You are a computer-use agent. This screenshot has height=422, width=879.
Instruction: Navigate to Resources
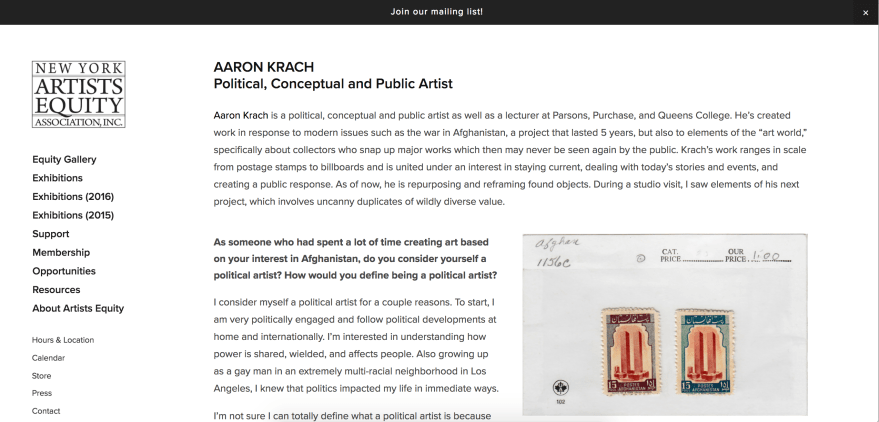56,290
